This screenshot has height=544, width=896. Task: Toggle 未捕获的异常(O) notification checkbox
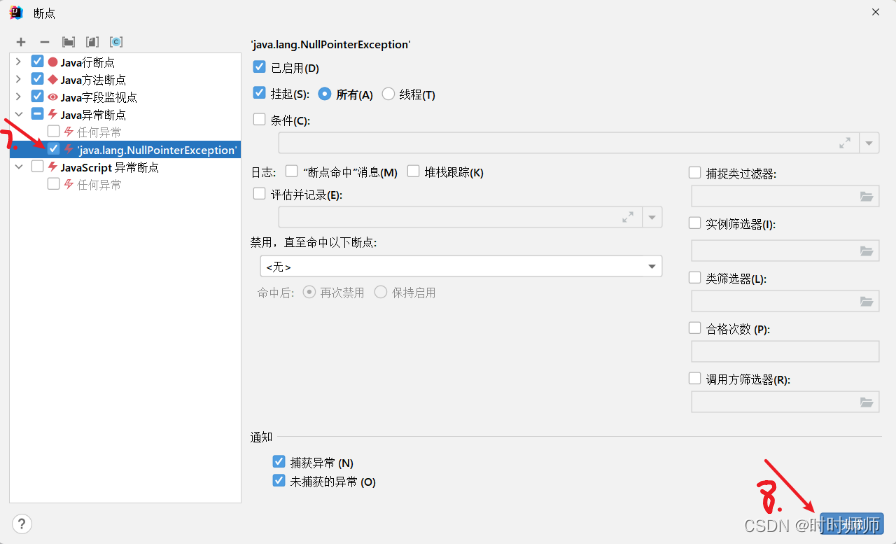coord(279,481)
